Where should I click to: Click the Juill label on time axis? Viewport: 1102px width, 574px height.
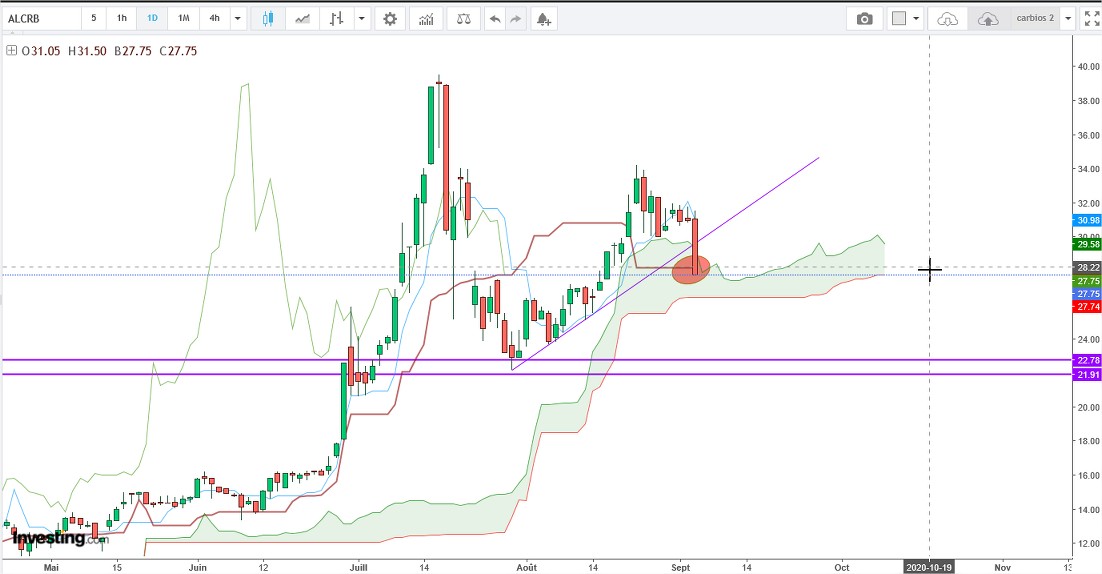click(x=358, y=568)
